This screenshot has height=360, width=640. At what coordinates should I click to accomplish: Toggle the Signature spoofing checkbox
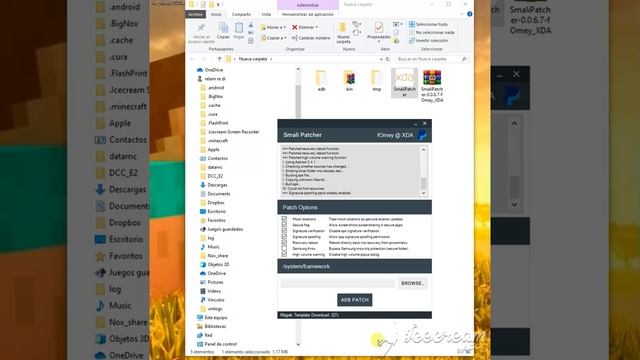pyautogui.click(x=284, y=237)
